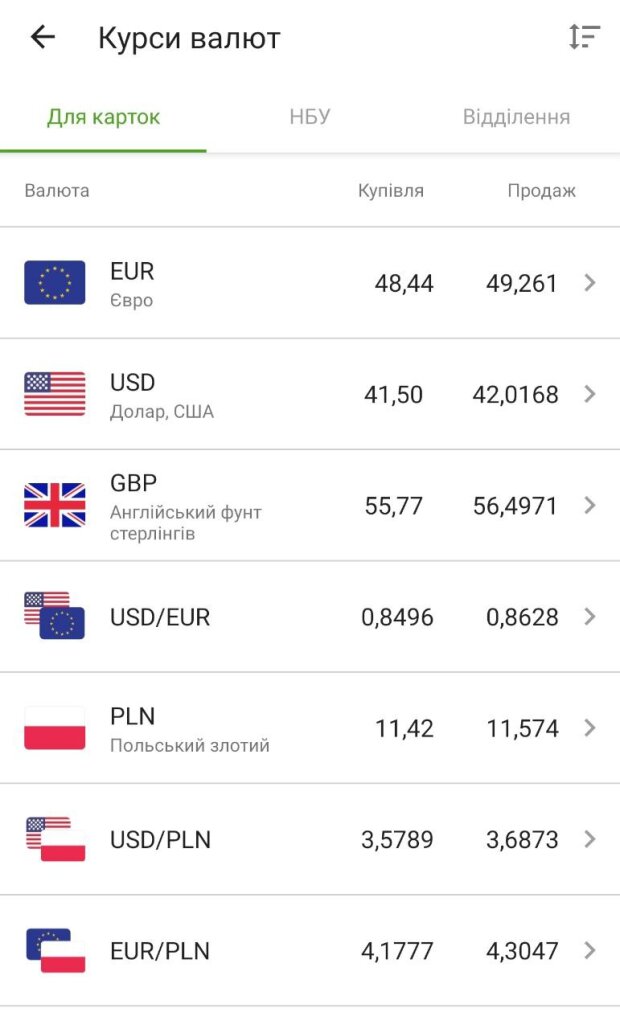Expand USD row details chevron
The image size is (620, 1029).
click(x=590, y=394)
